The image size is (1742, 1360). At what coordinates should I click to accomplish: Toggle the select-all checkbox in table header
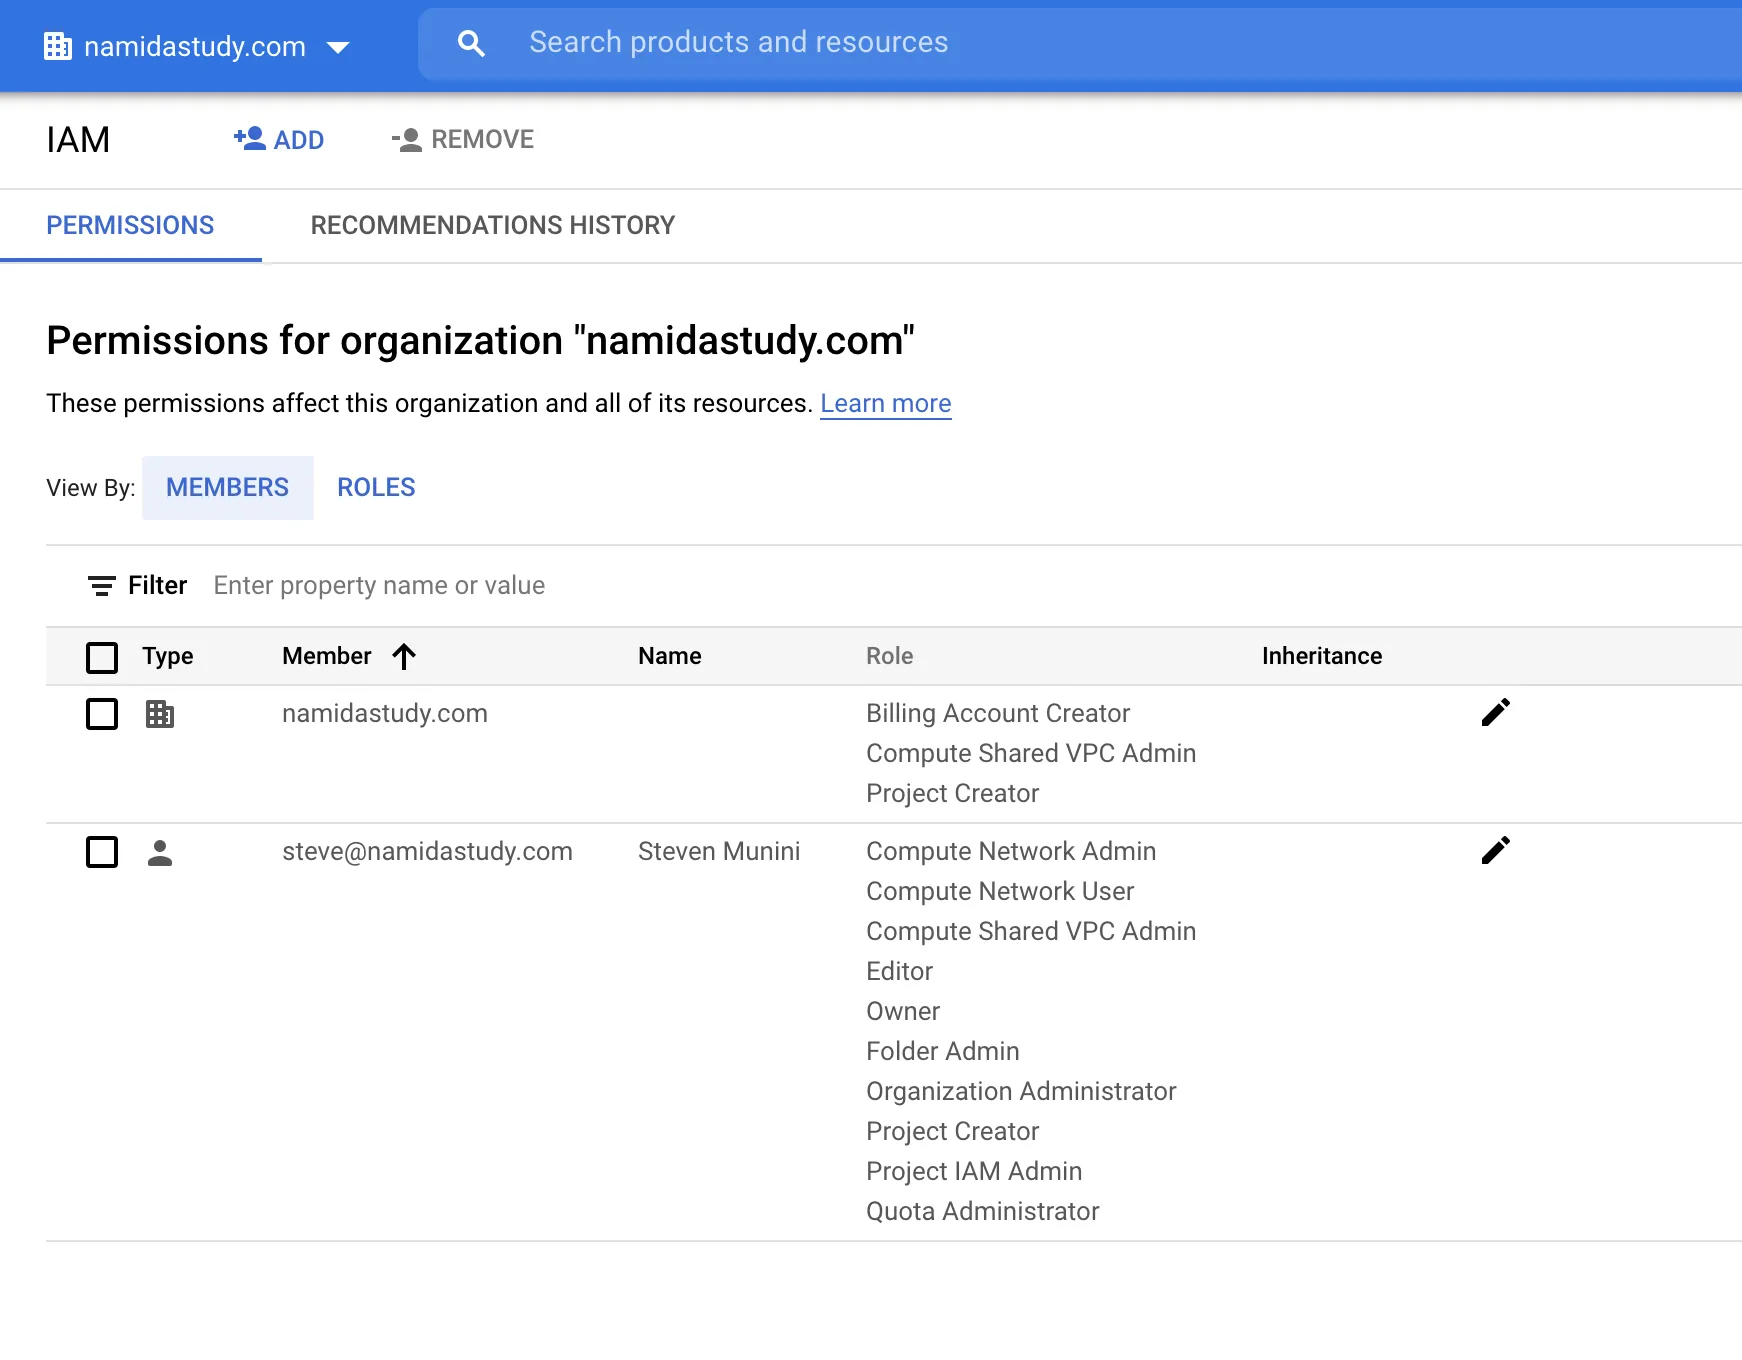click(102, 657)
